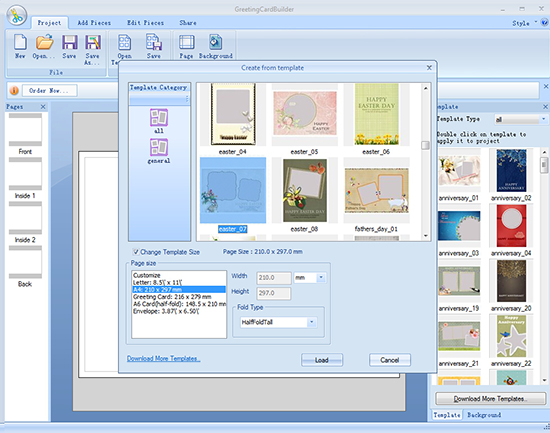Select 'Letter: 8.5" x 11"' page size
The height and width of the screenshot is (433, 550).
coord(179,282)
